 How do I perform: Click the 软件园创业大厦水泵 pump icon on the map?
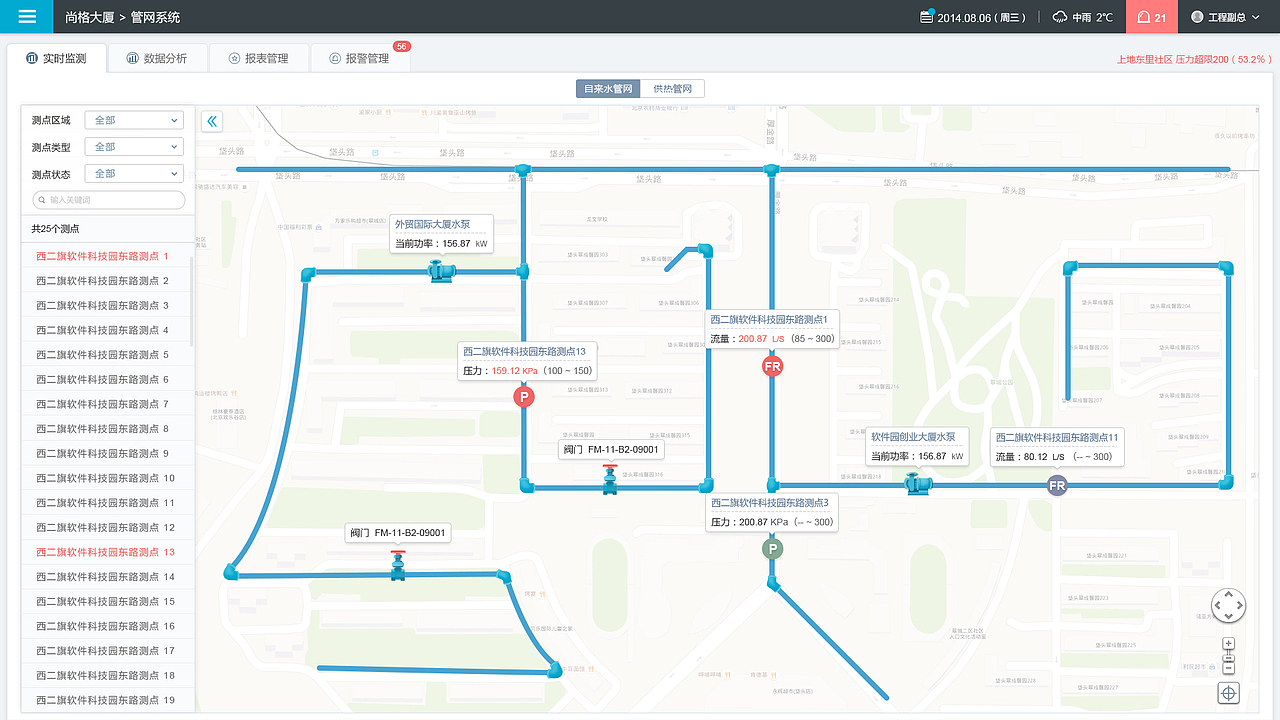918,484
